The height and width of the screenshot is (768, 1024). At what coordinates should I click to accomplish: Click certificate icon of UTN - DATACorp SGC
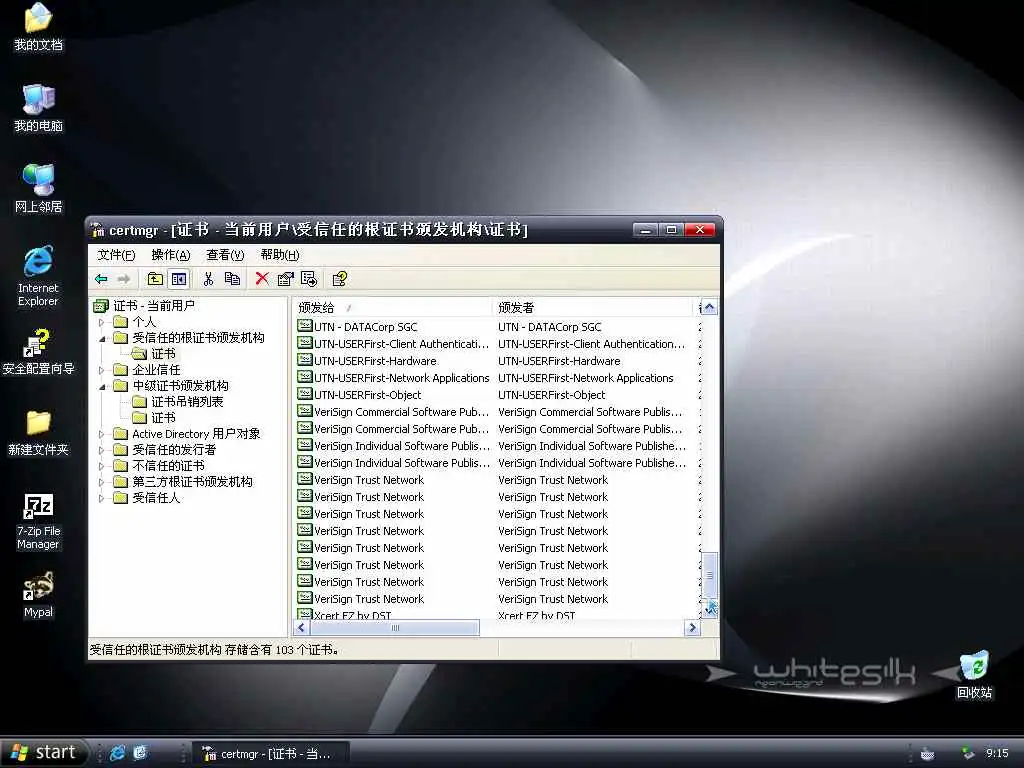(x=304, y=326)
